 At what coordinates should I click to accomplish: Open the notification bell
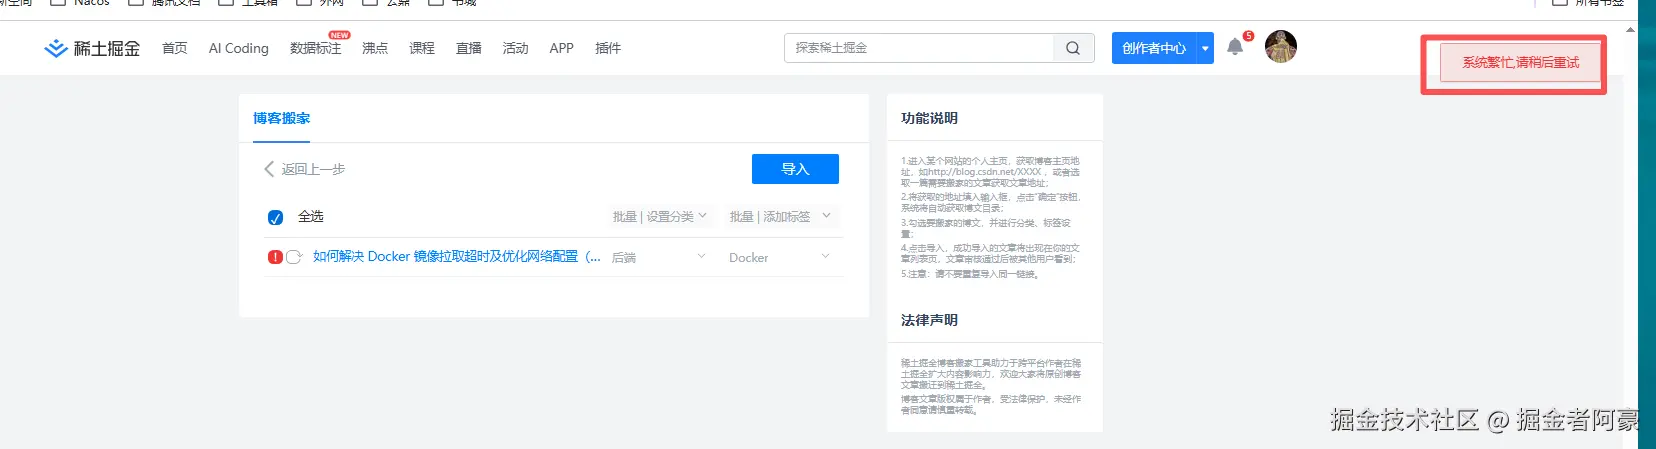click(x=1235, y=47)
